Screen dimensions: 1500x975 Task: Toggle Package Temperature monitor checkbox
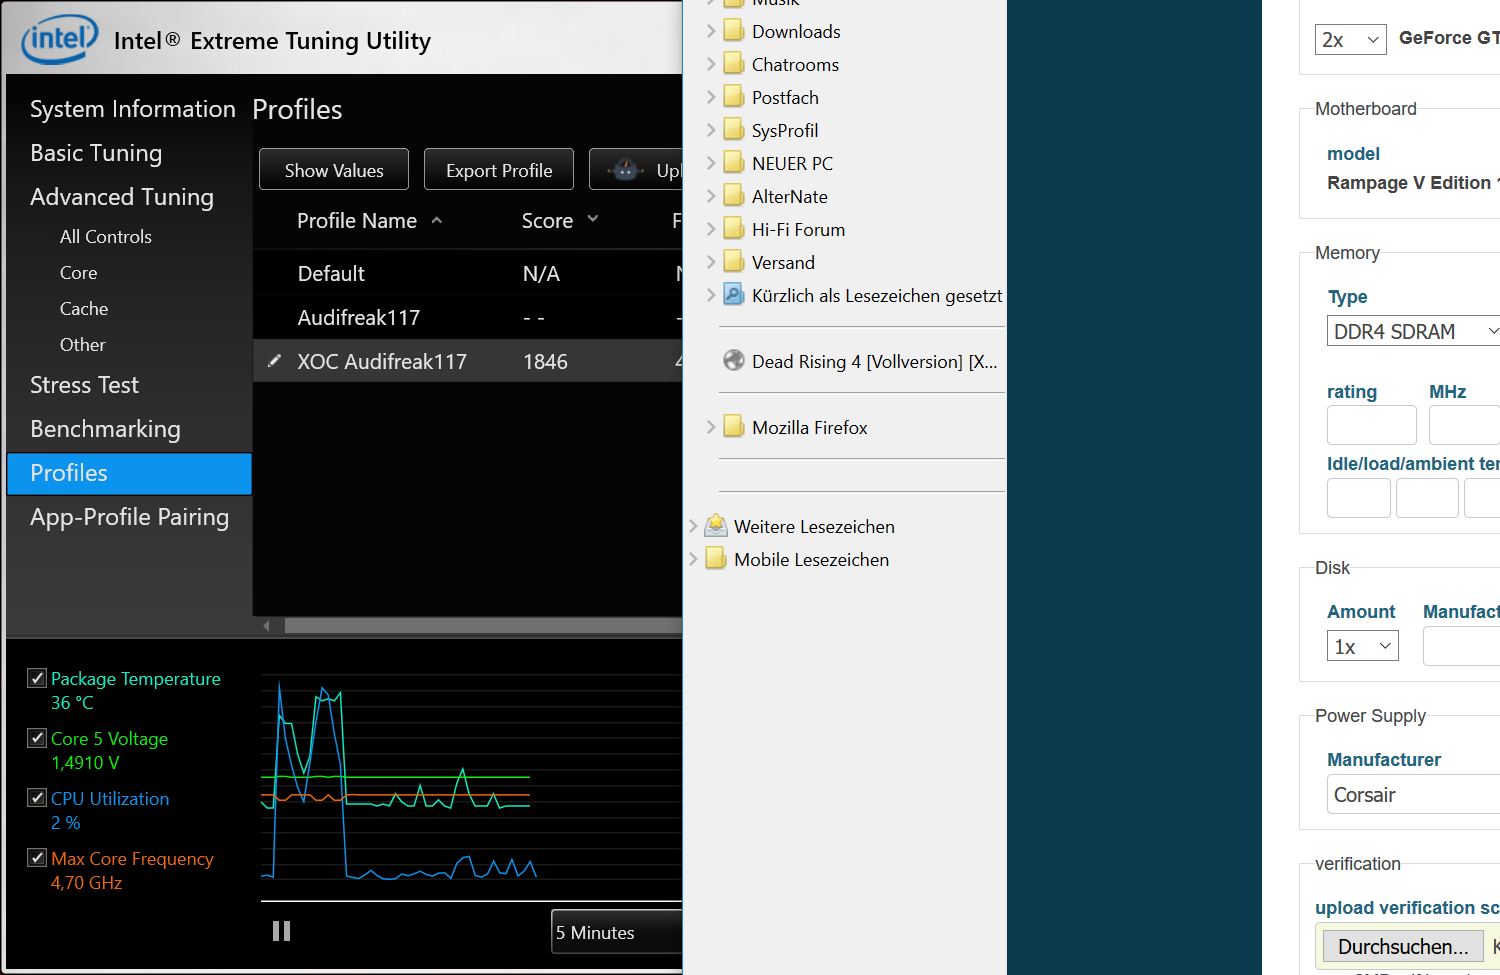[x=37, y=678]
